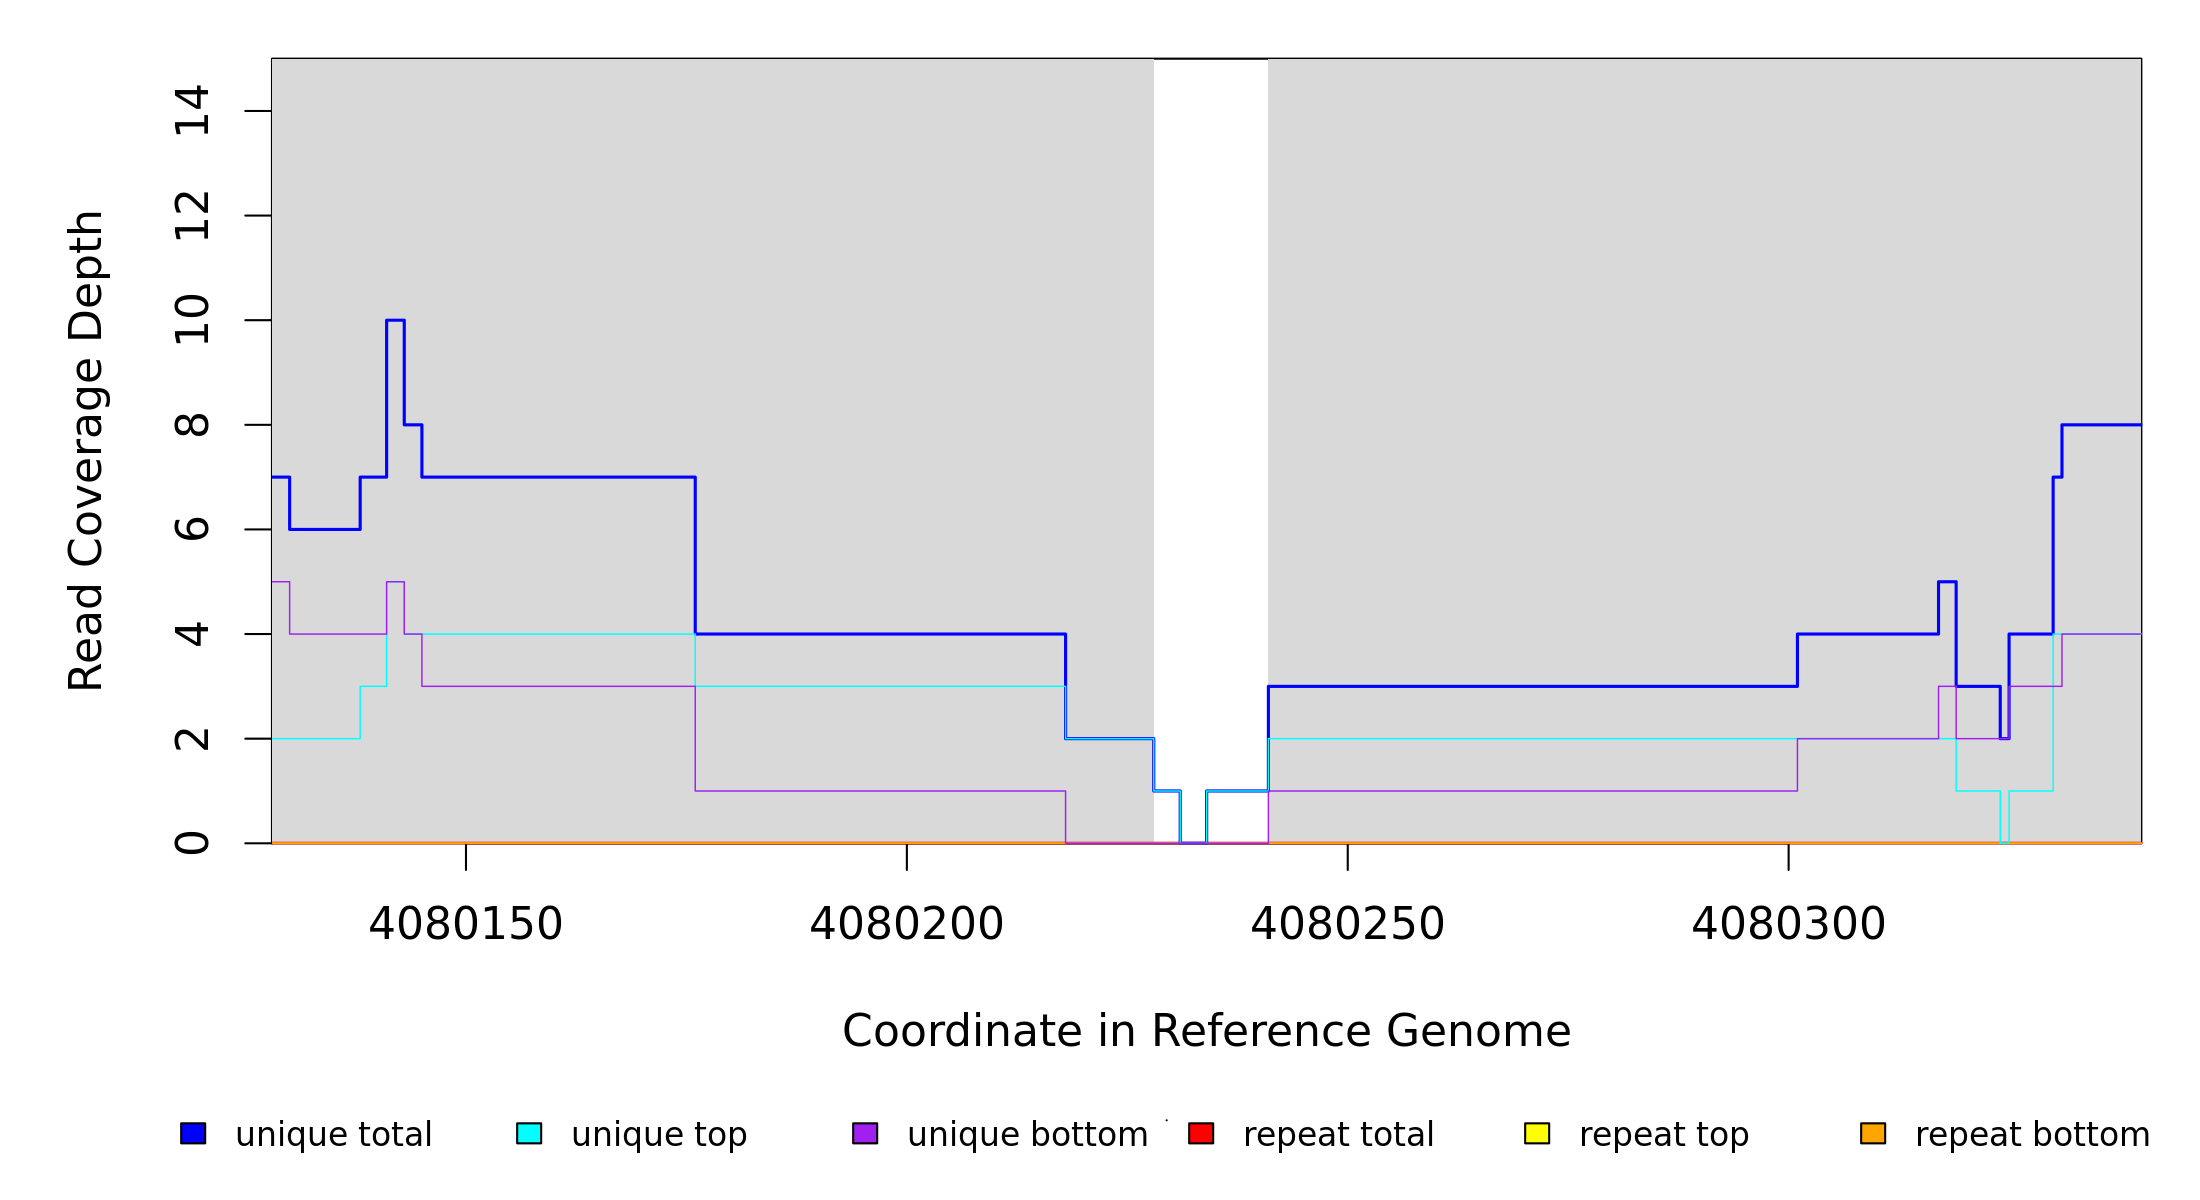The image size is (2200, 1200).
Task: Click the 'unique total' legend label
Action: click(333, 1135)
